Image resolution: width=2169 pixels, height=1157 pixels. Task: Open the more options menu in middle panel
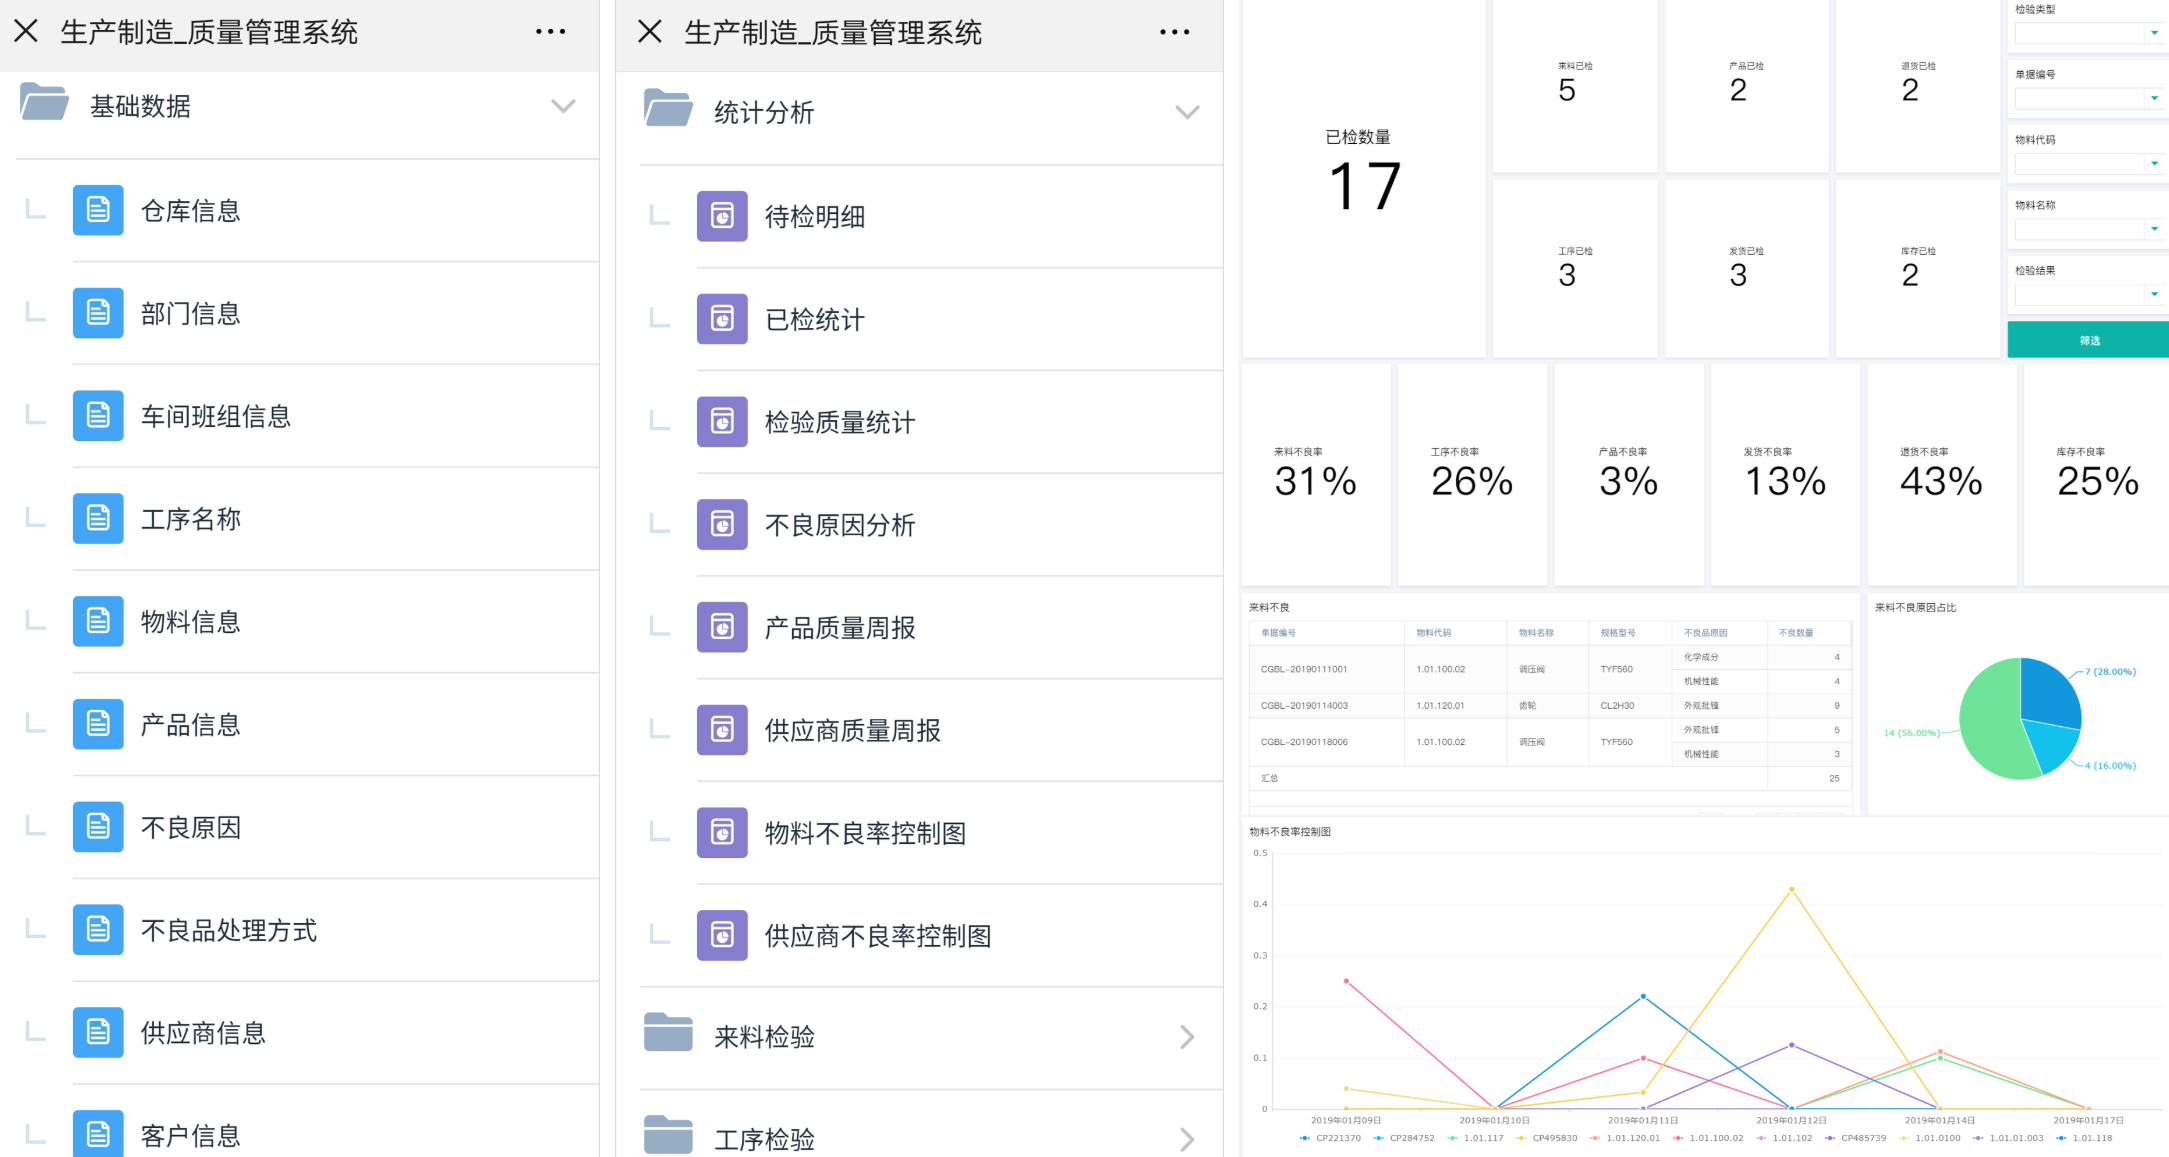1174,32
